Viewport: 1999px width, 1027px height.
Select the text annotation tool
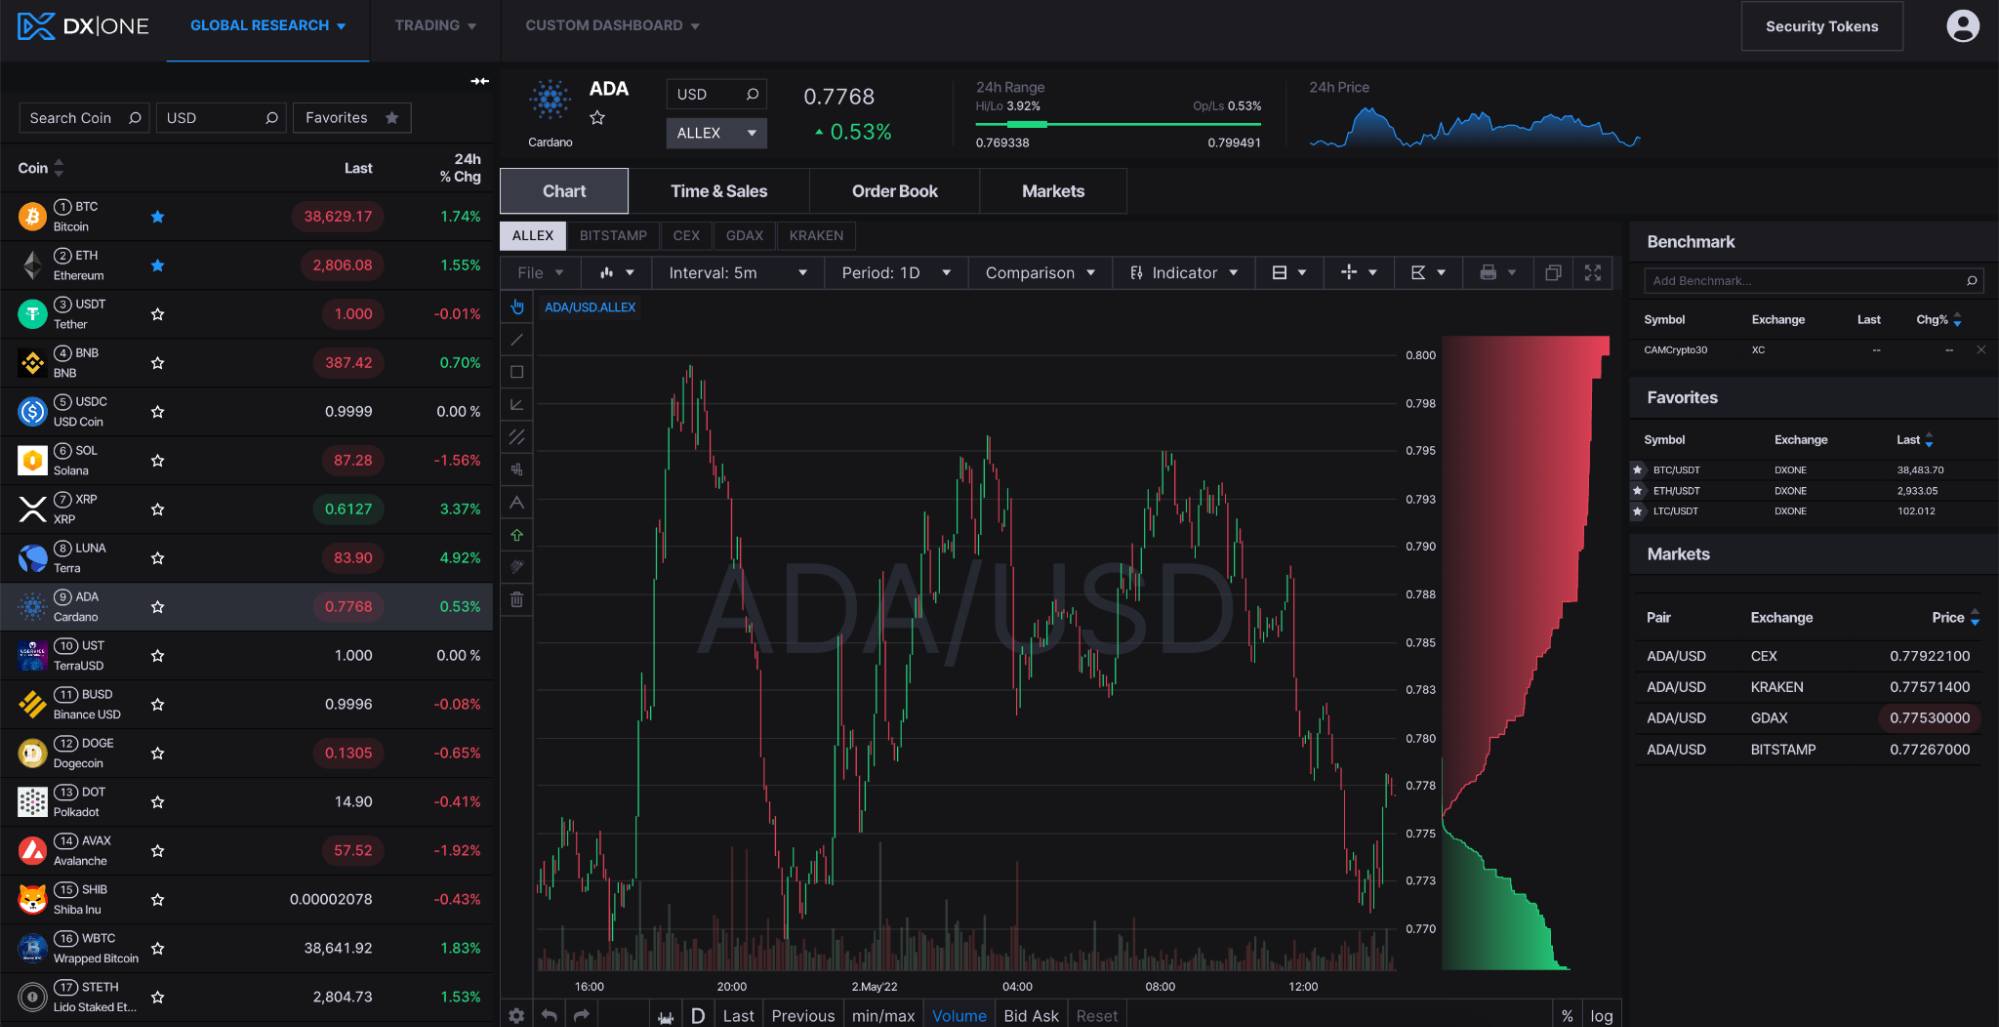(x=517, y=502)
